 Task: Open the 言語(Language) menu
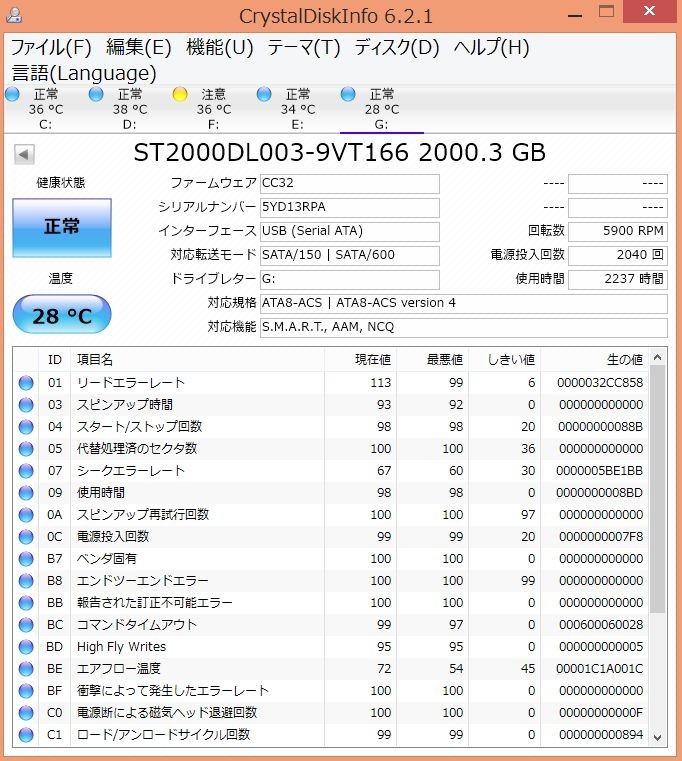coord(84,73)
